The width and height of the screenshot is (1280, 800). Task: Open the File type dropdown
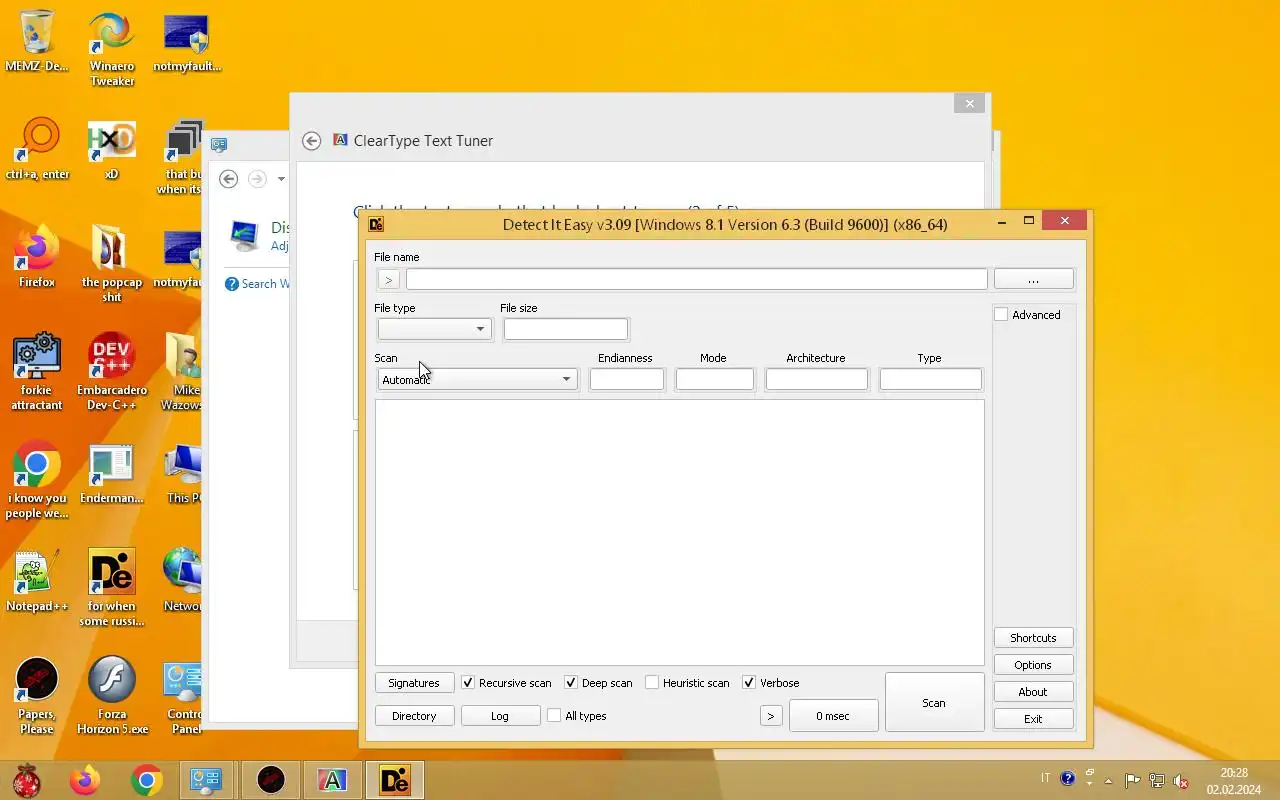click(434, 329)
